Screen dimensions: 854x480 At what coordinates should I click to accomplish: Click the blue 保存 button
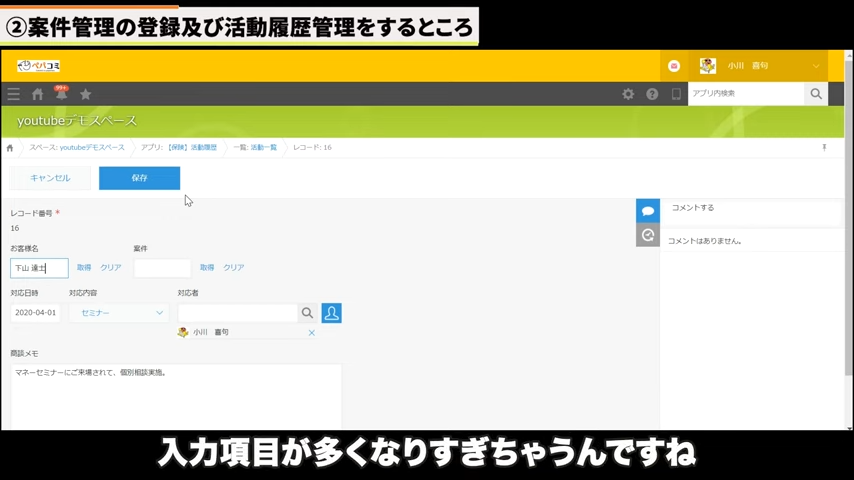tap(139, 178)
